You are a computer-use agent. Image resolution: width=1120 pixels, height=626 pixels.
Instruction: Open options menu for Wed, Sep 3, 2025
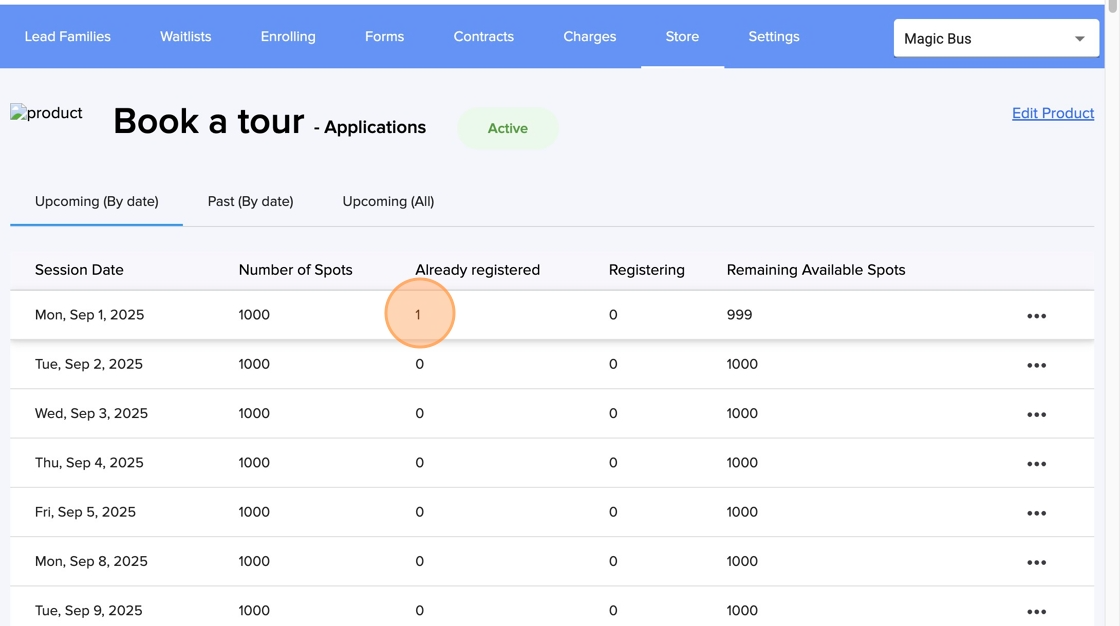point(1036,414)
